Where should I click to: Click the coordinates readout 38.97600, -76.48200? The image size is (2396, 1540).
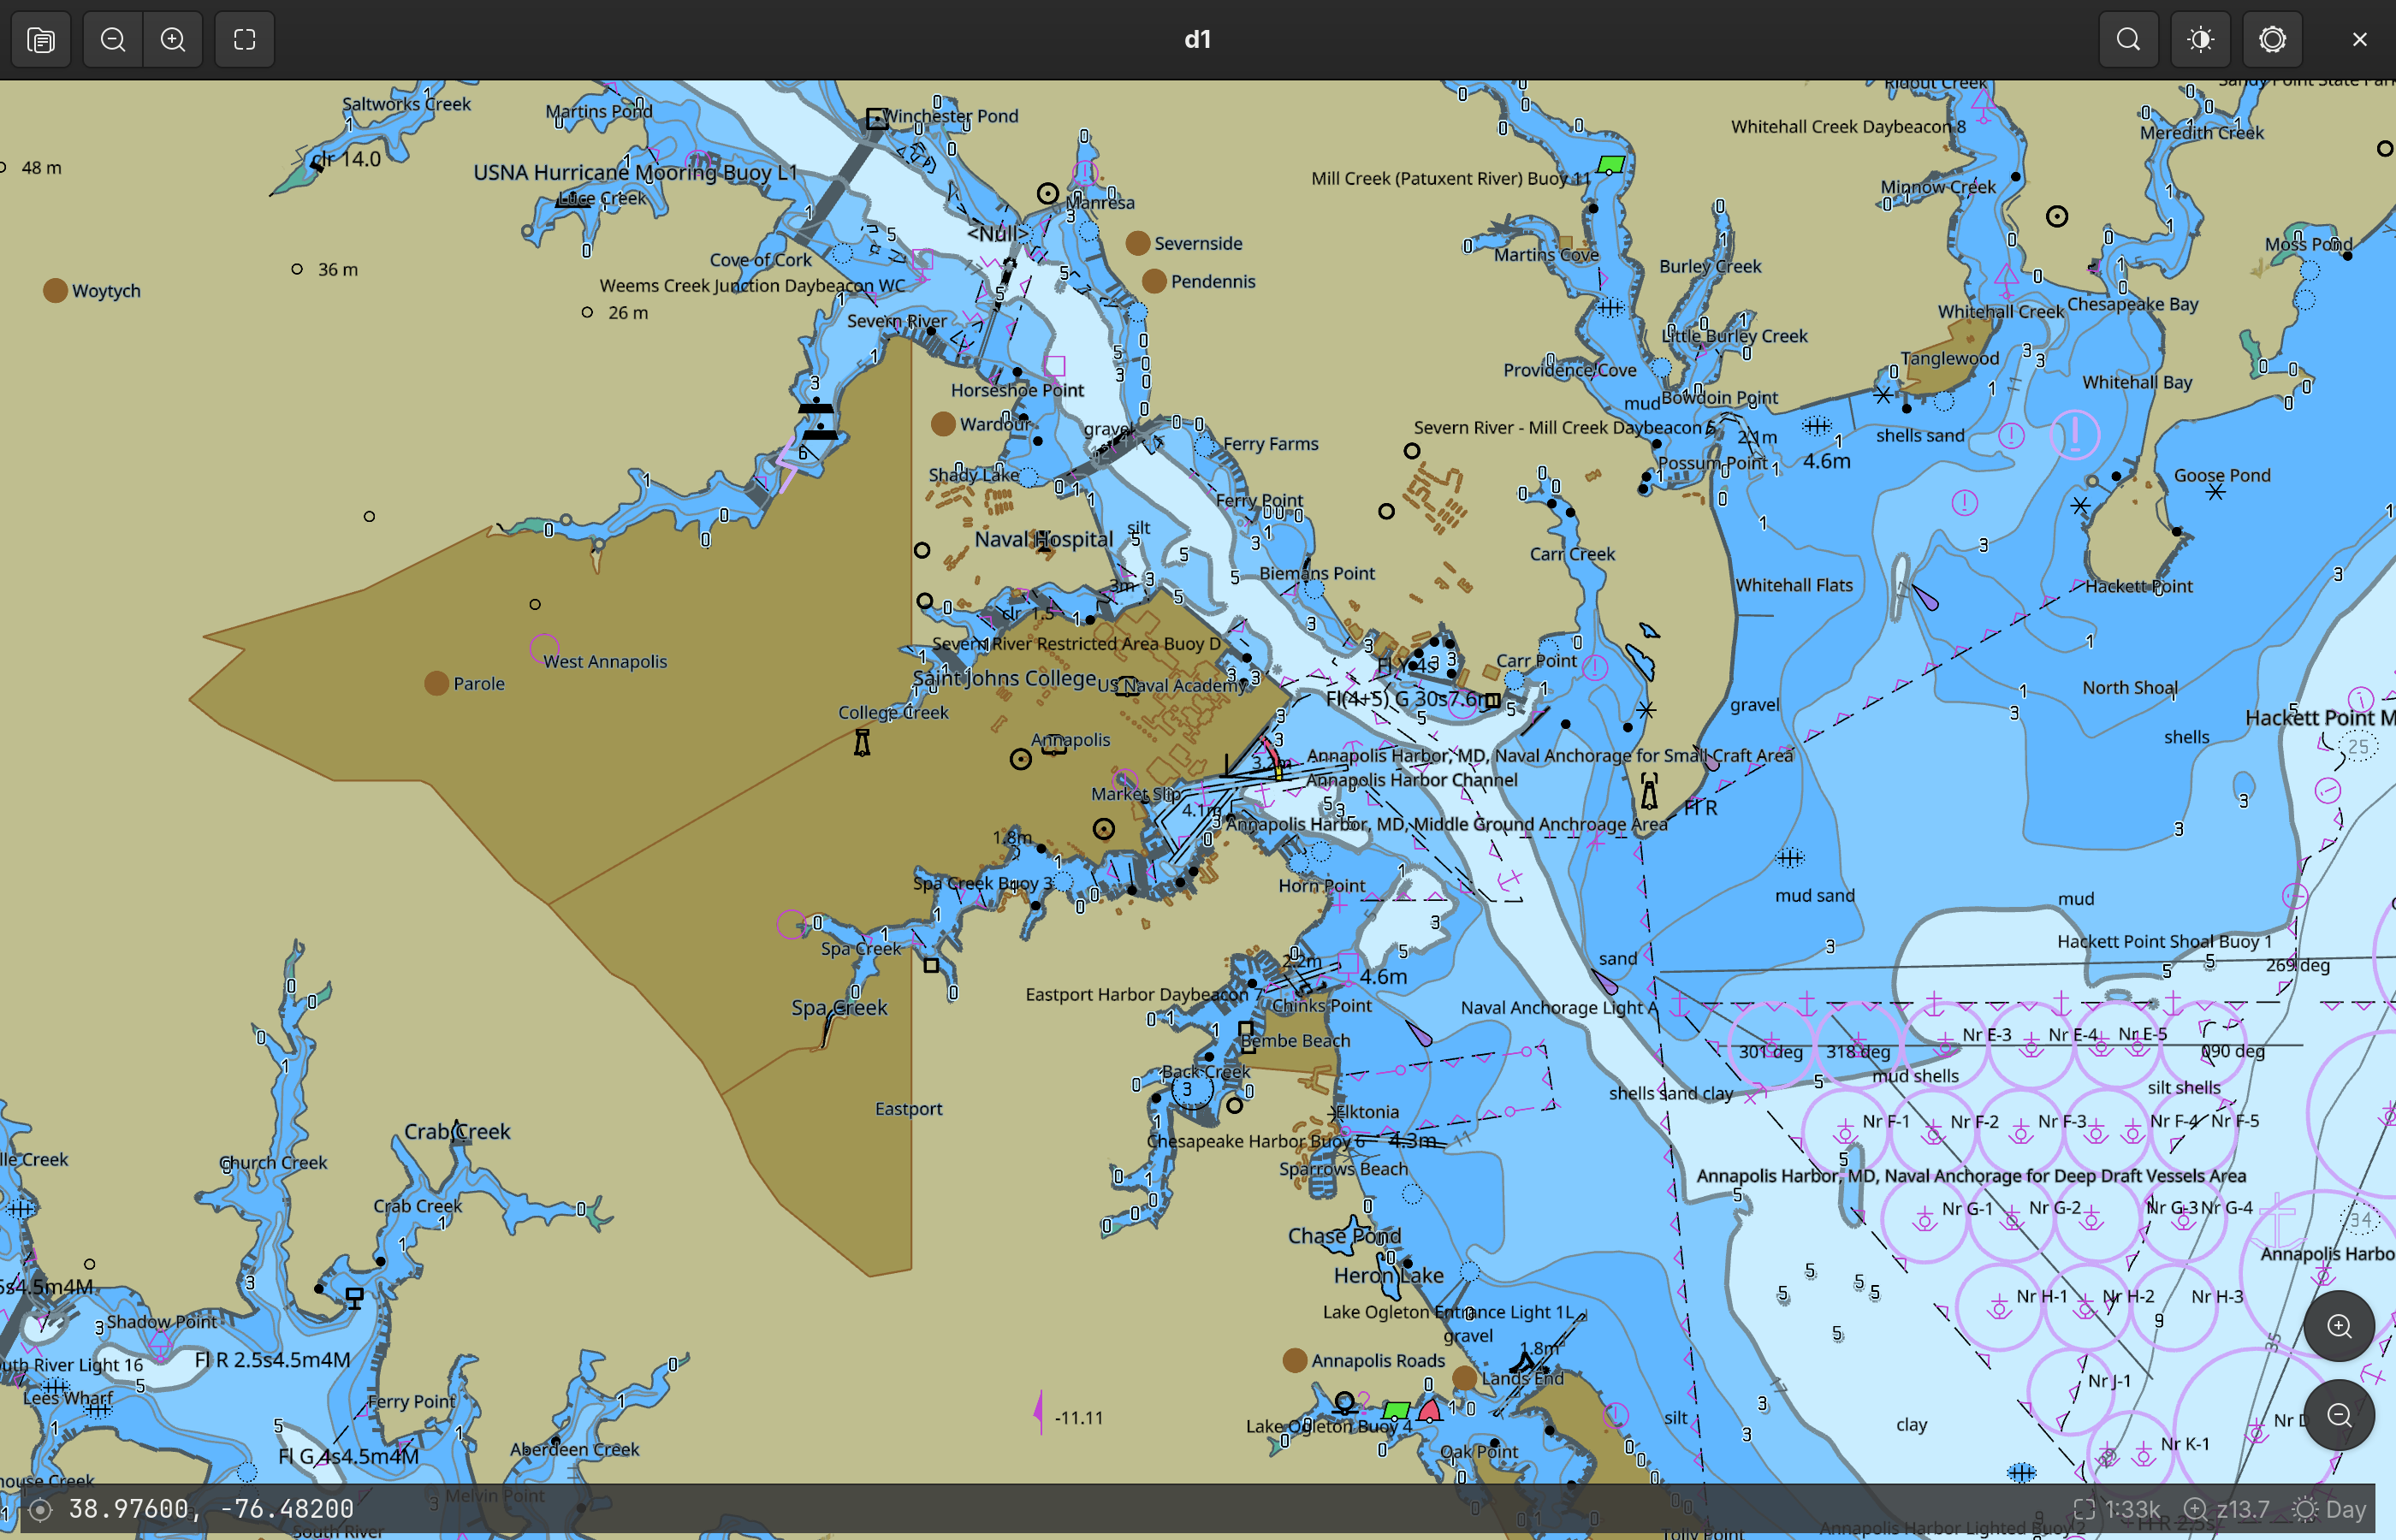211,1509
